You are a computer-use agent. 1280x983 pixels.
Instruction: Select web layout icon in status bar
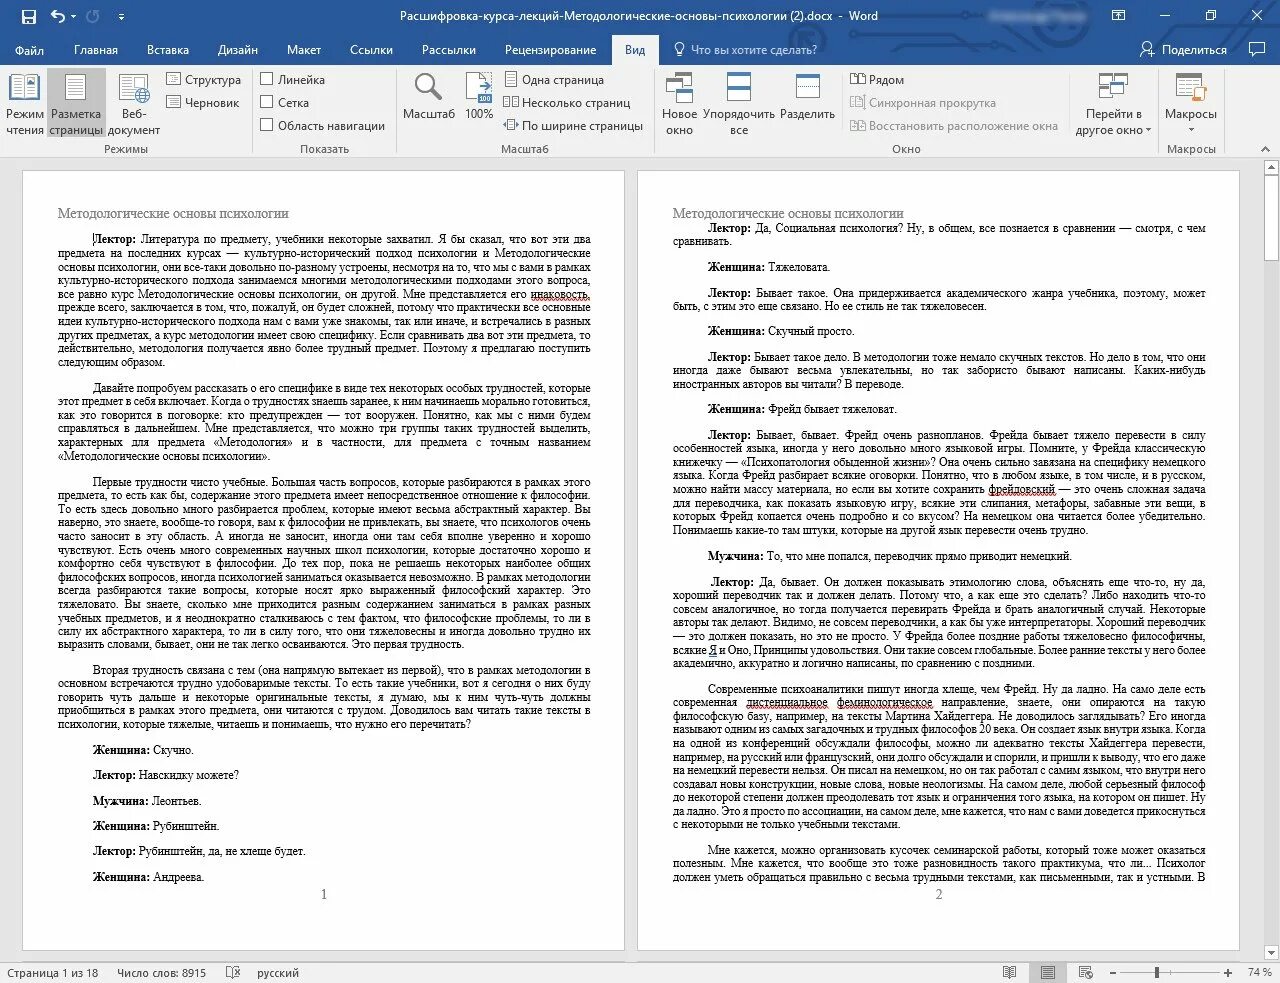pos(1085,973)
